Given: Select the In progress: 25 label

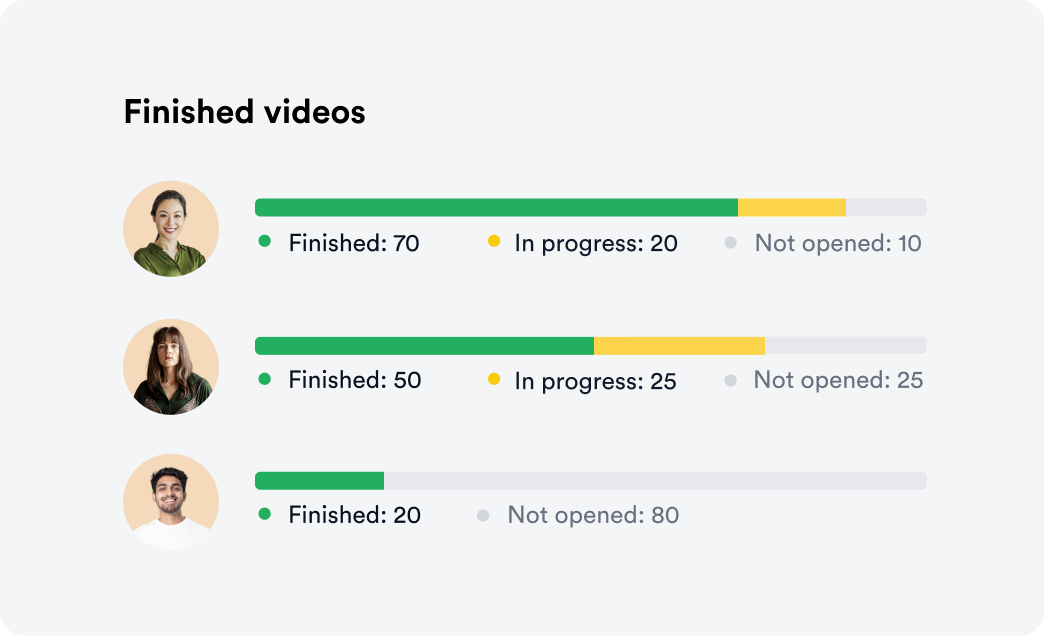Looking at the screenshot, I should click(x=595, y=382).
